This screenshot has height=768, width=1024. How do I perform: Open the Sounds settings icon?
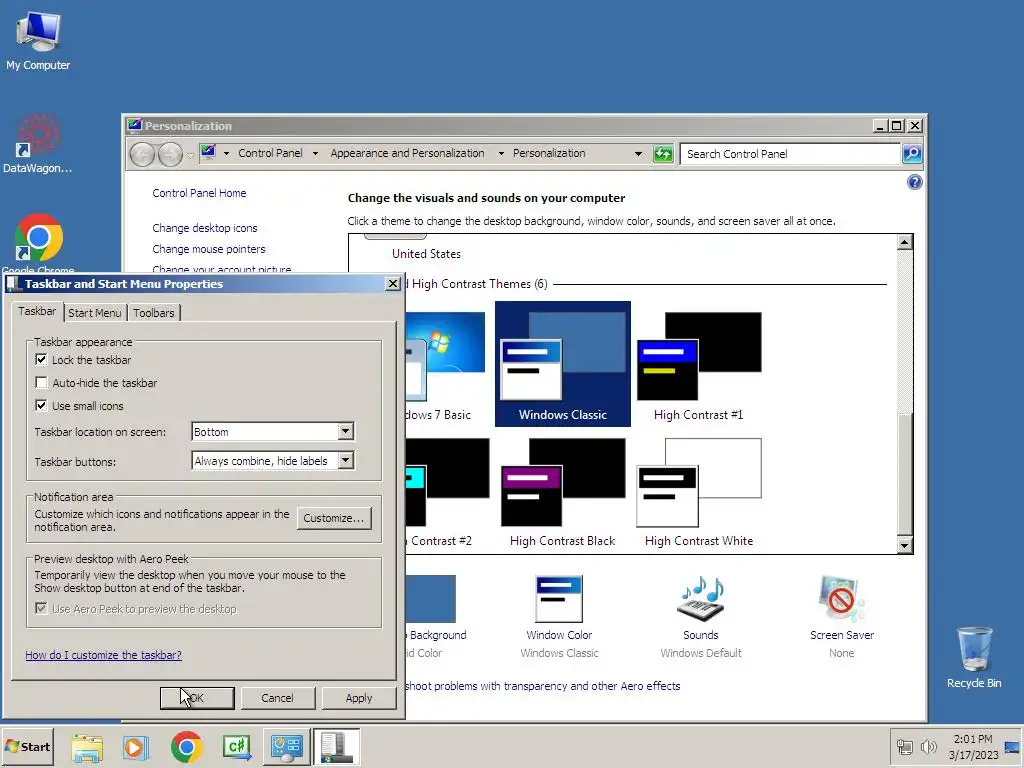pos(701,616)
